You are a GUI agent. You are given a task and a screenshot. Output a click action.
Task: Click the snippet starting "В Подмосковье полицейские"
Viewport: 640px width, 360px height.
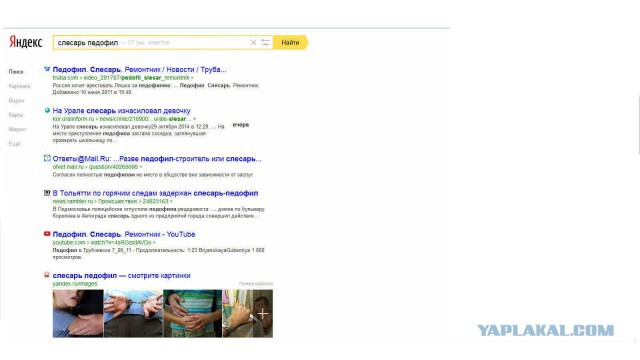coord(158,212)
